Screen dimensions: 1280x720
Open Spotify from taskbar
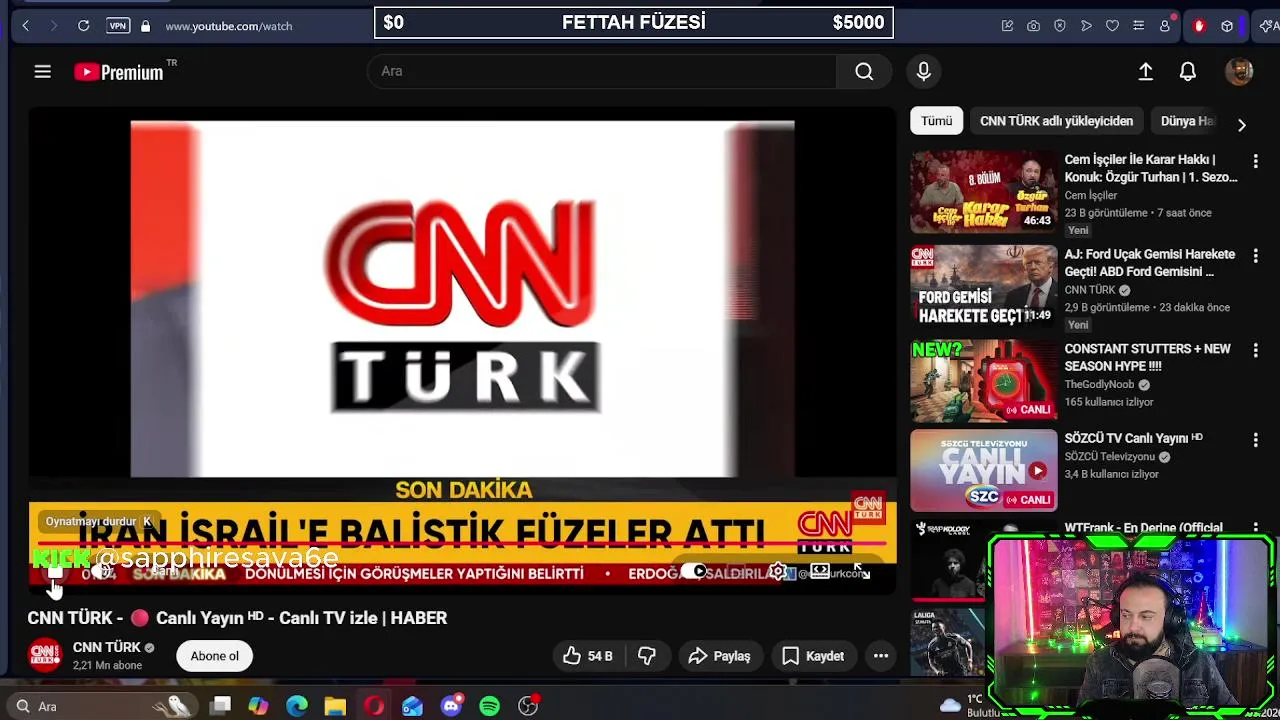[489, 706]
